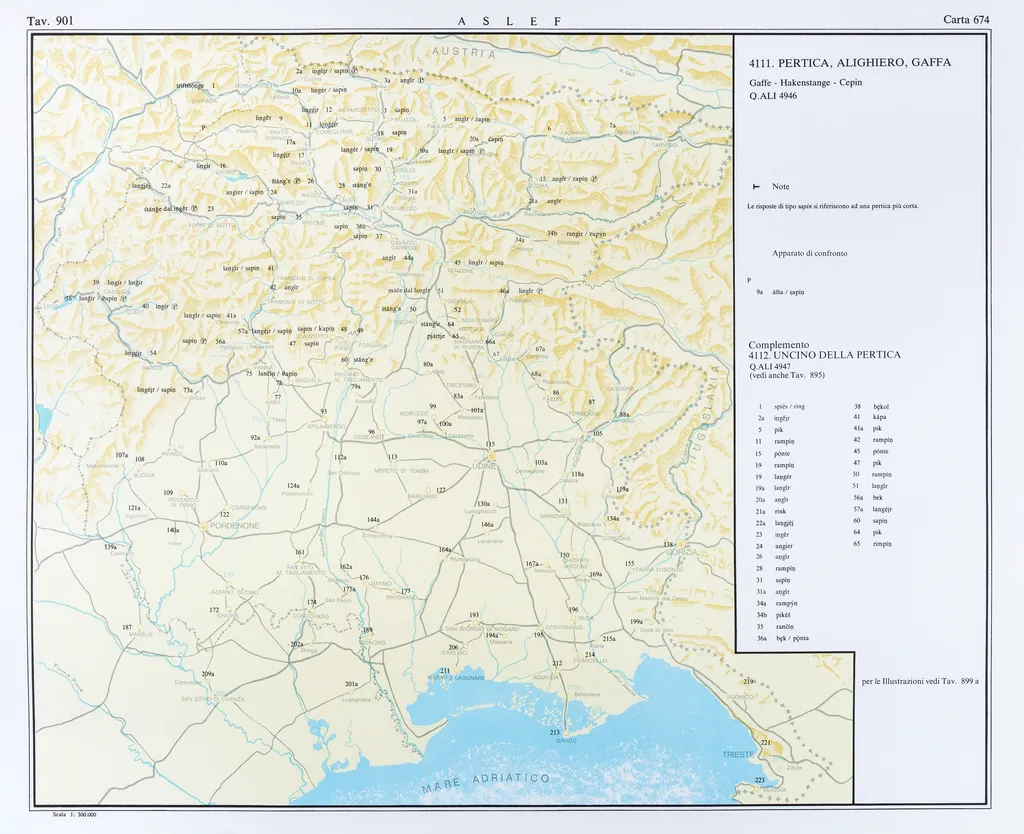Click the 'MARE ADRIATICO' sea label
Viewport: 1024px width, 834px height.
coord(486,783)
